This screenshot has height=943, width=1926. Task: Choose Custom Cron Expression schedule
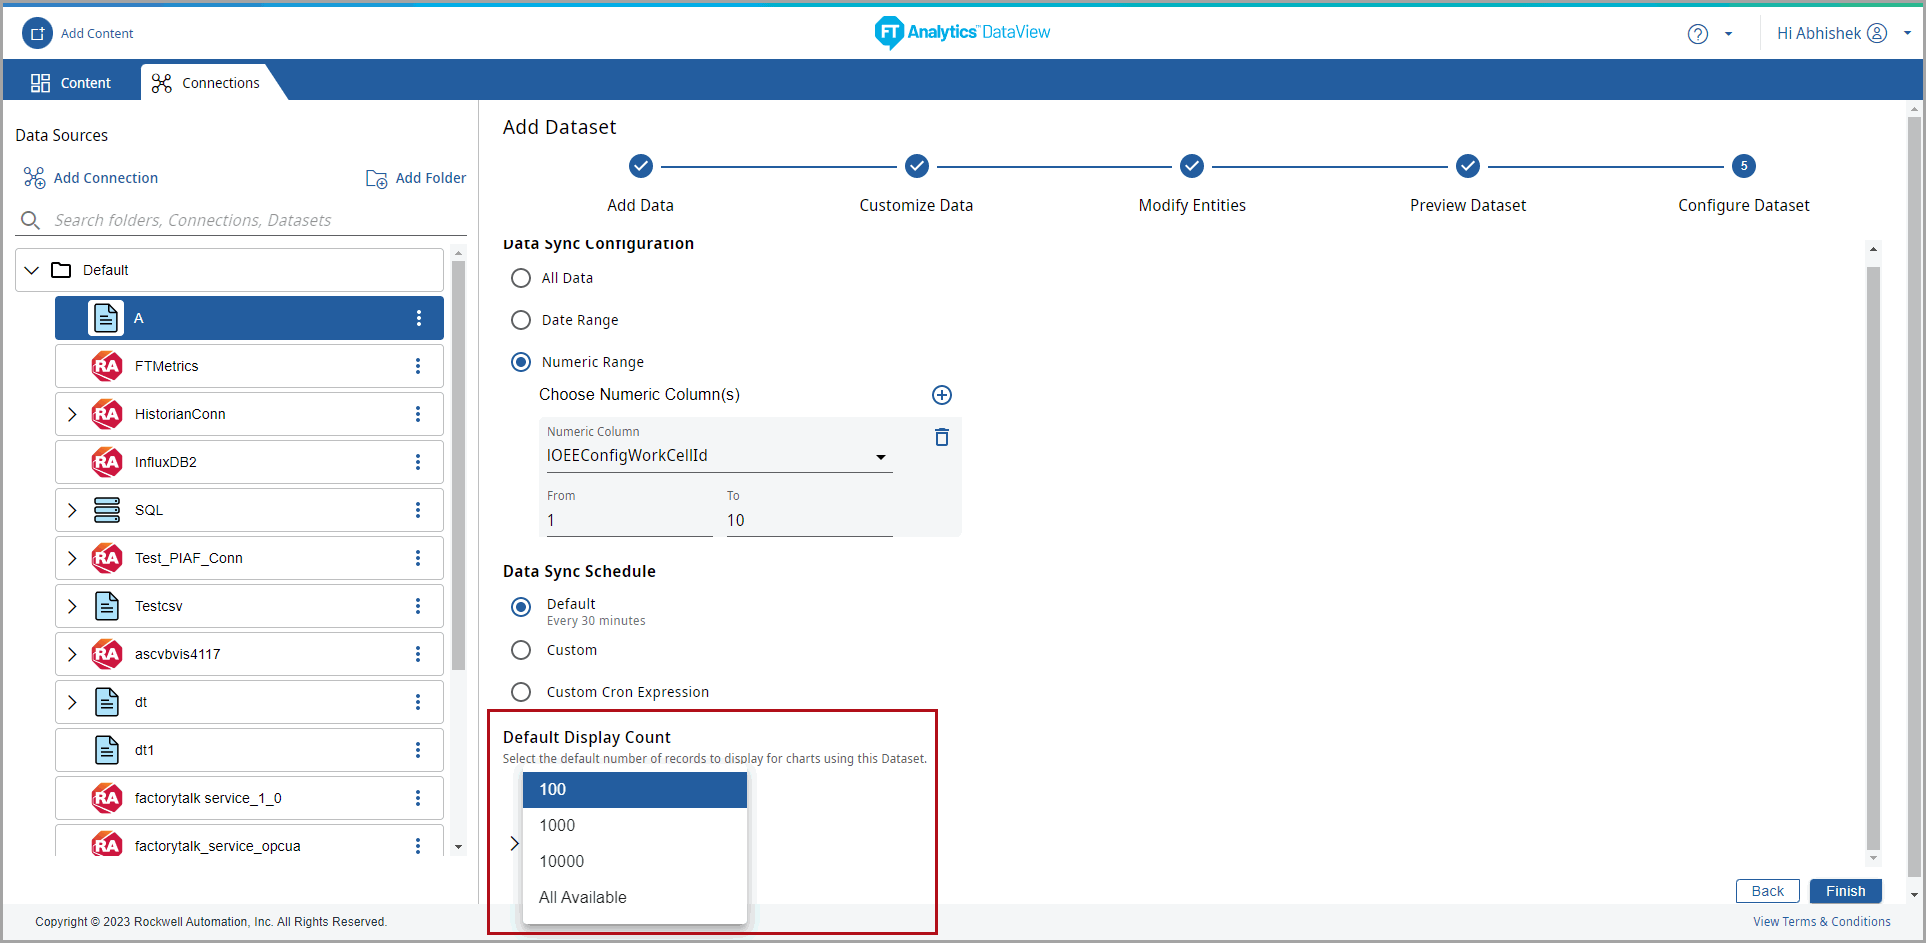[x=521, y=692]
